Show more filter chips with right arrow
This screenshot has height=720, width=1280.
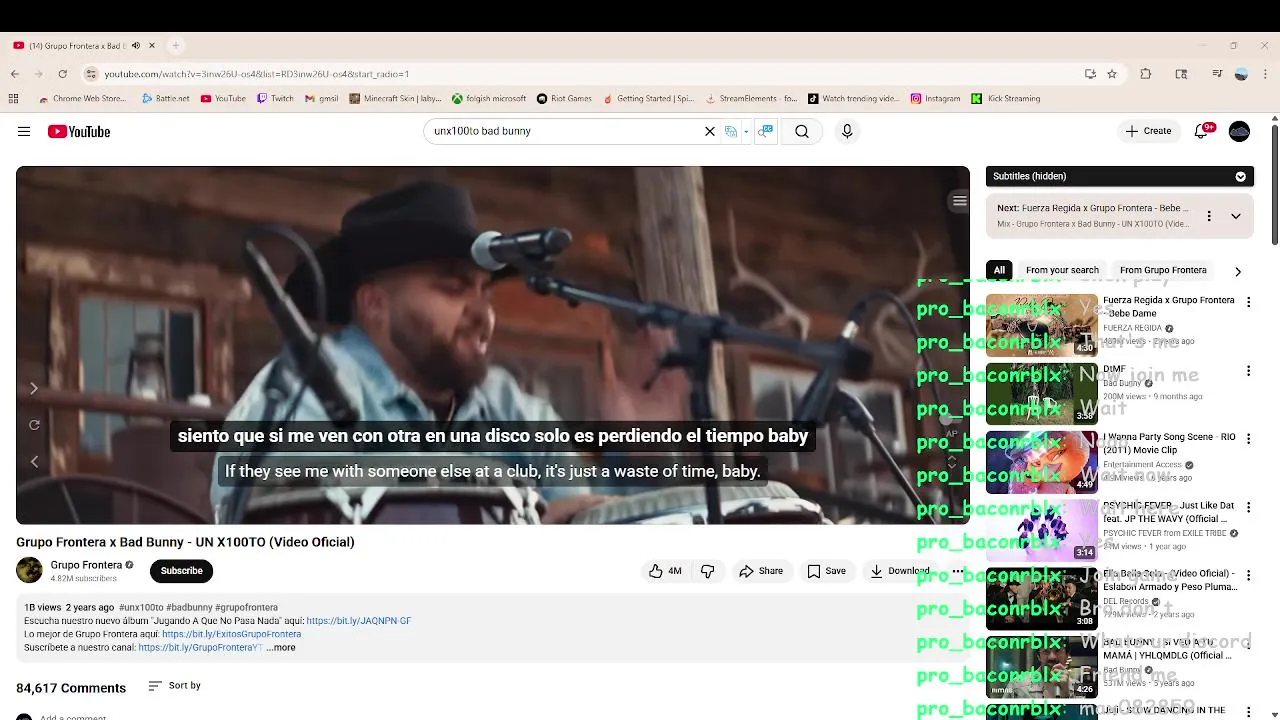(1238, 271)
